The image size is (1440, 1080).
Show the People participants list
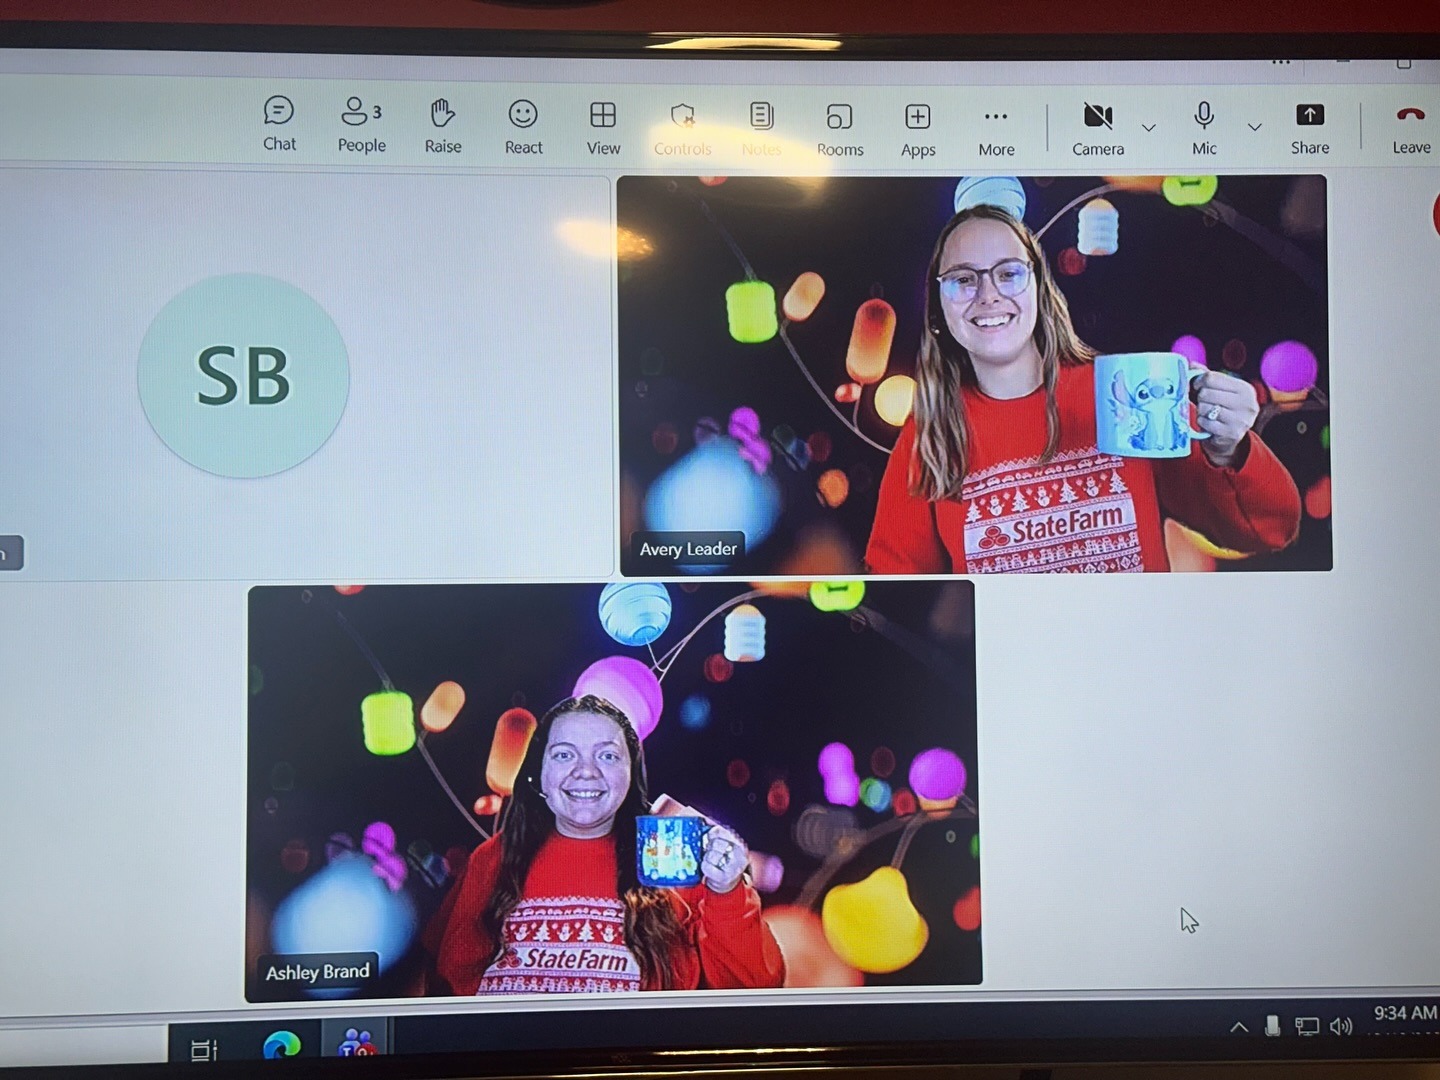[x=361, y=124]
